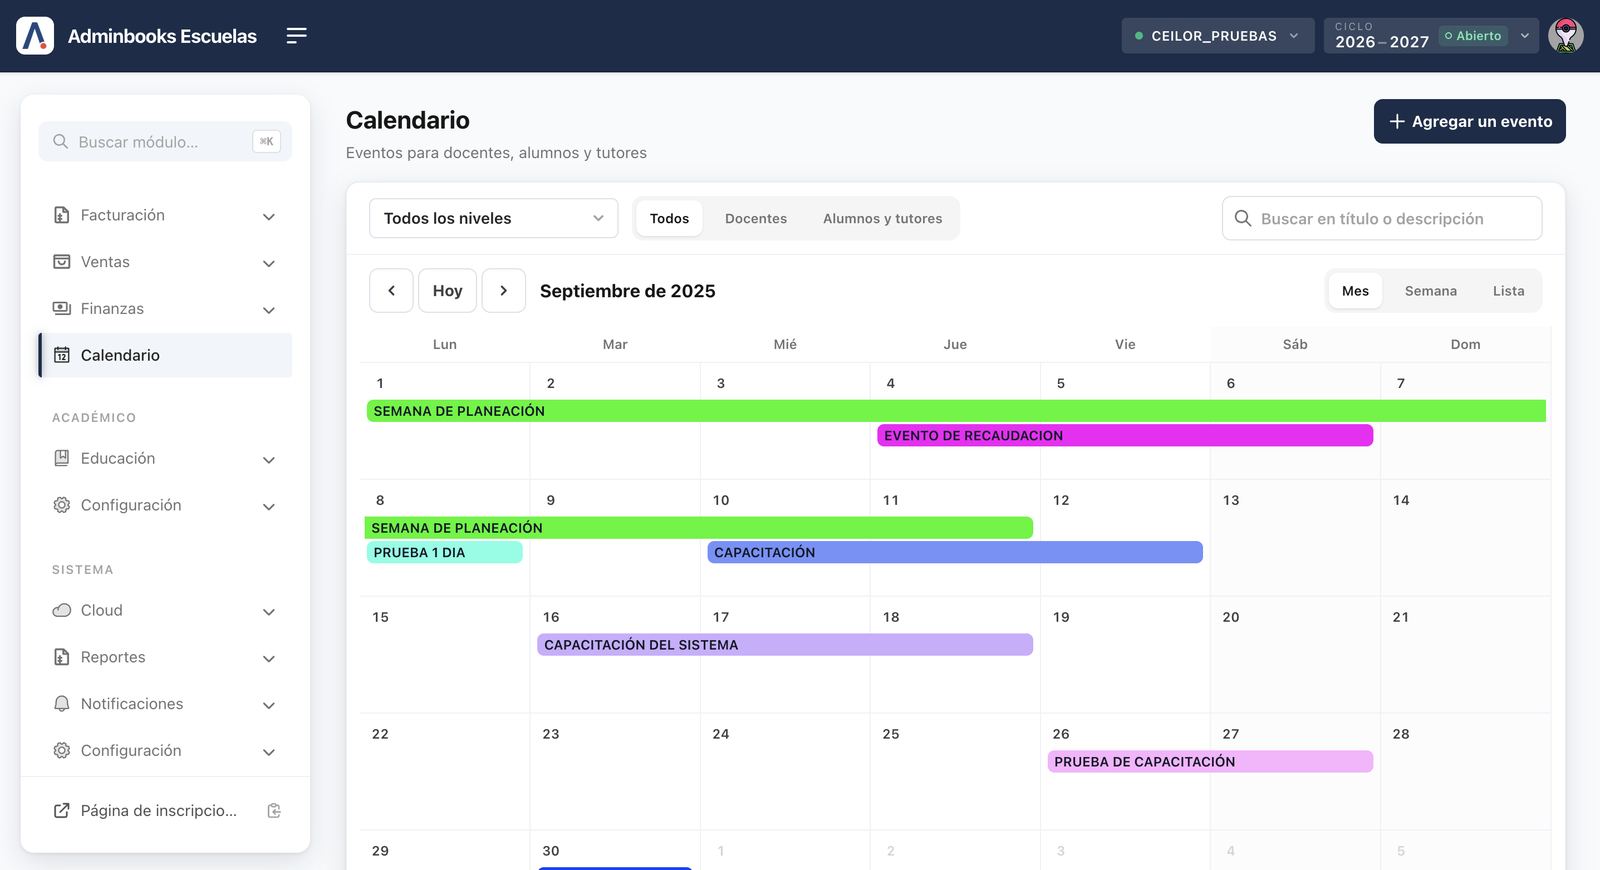Image resolution: width=1600 pixels, height=870 pixels.
Task: Open the EVENTO DE RECAUDACION event
Action: 1125,435
